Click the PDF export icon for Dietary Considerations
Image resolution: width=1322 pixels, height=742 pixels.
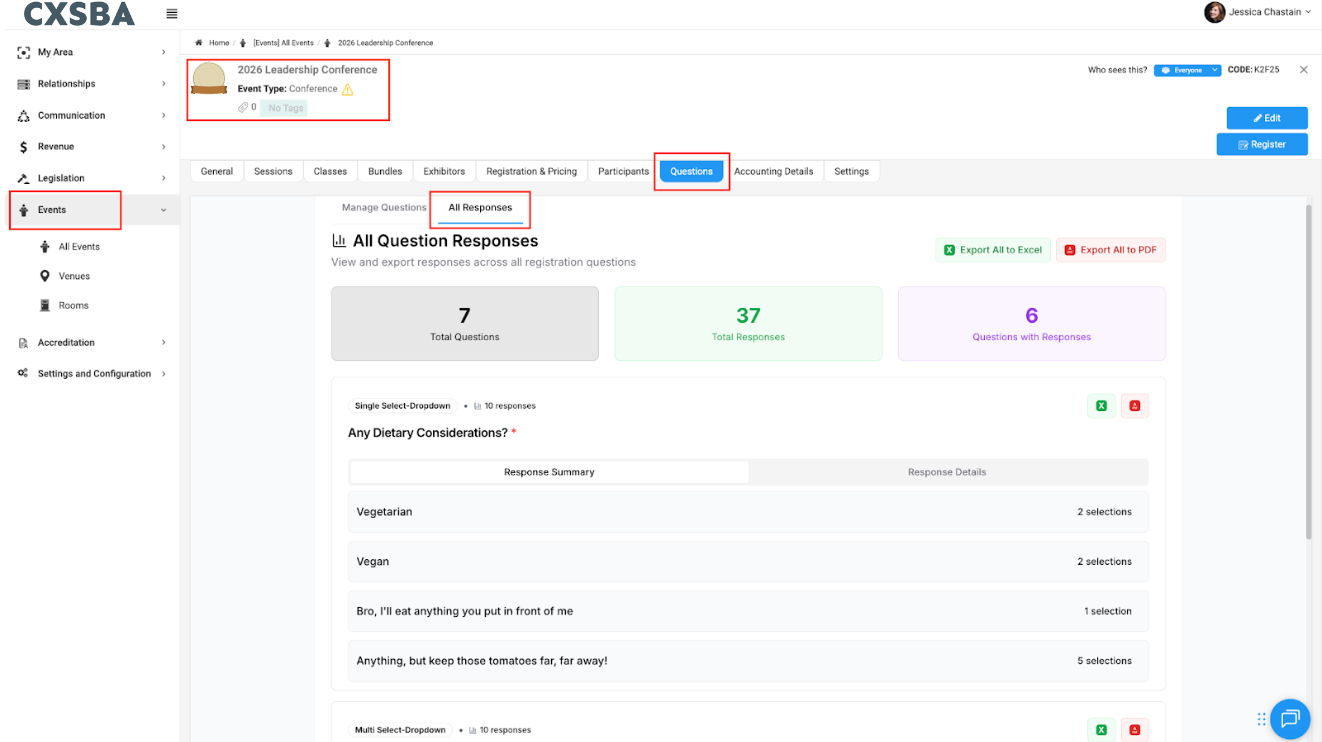(1135, 406)
